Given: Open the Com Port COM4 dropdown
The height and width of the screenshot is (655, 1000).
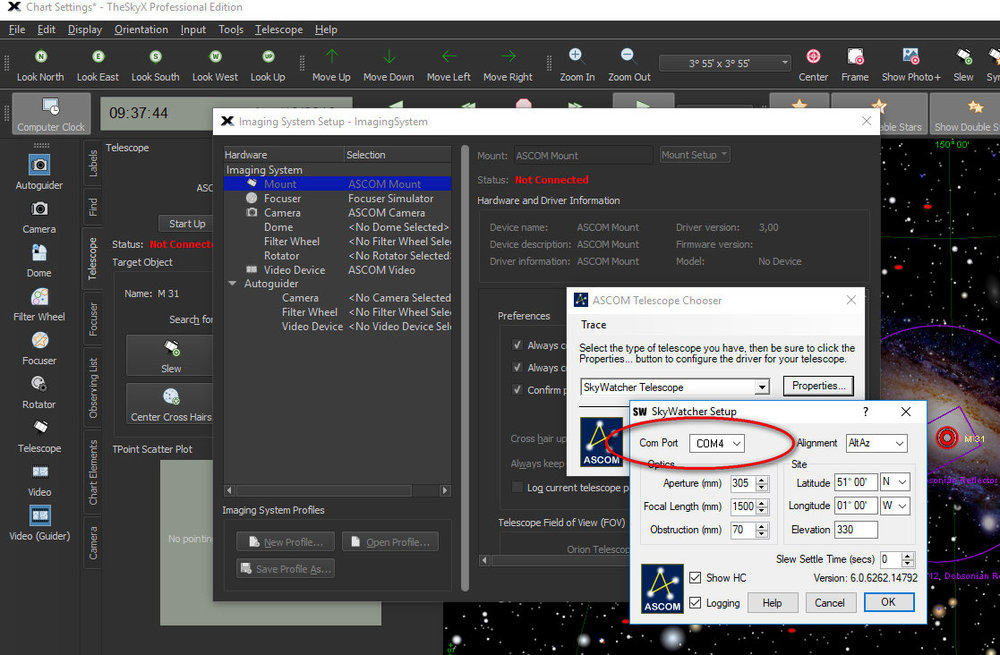Looking at the screenshot, I should pyautogui.click(x=717, y=443).
